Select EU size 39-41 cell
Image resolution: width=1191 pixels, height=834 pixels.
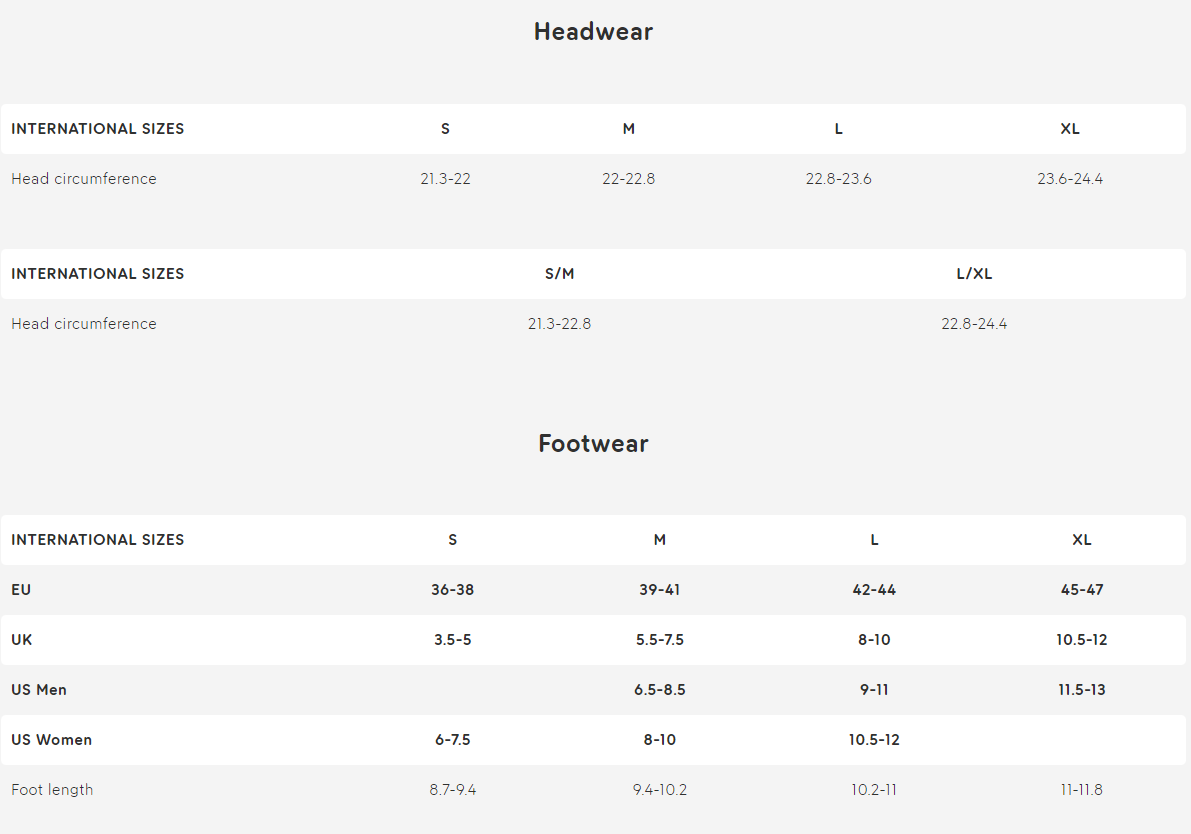[x=659, y=590]
